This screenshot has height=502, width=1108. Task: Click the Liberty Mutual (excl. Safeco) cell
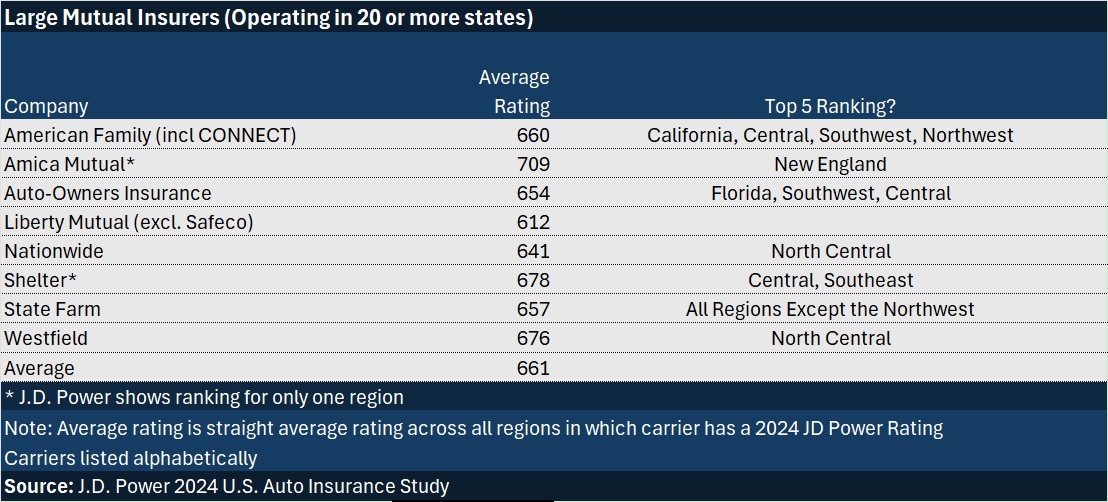point(129,222)
